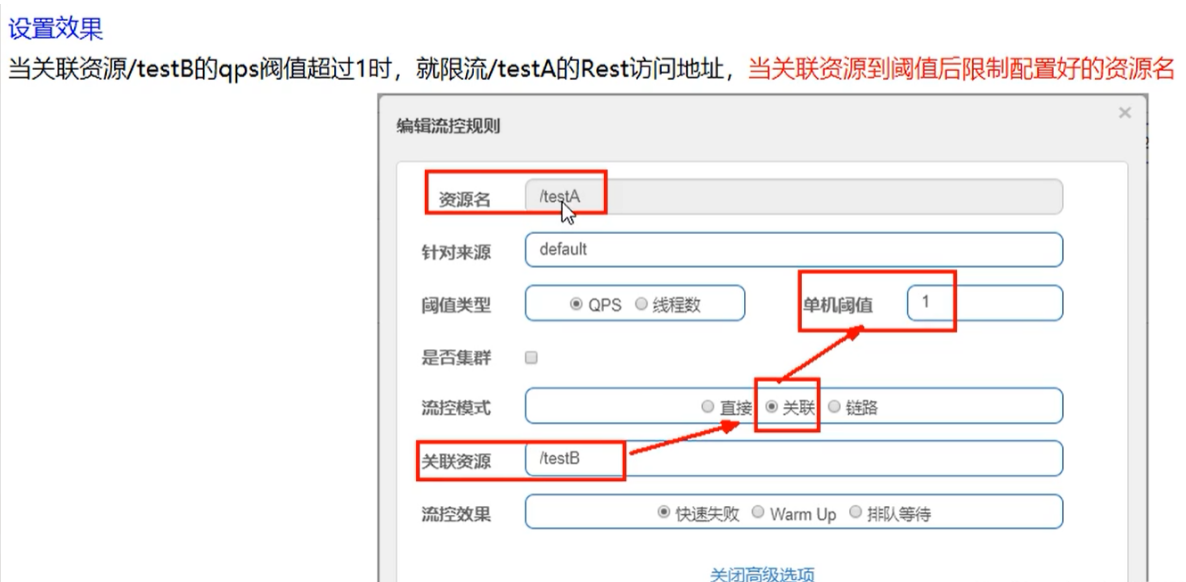
Task: Click the 流控模式 label
Action: [456, 408]
